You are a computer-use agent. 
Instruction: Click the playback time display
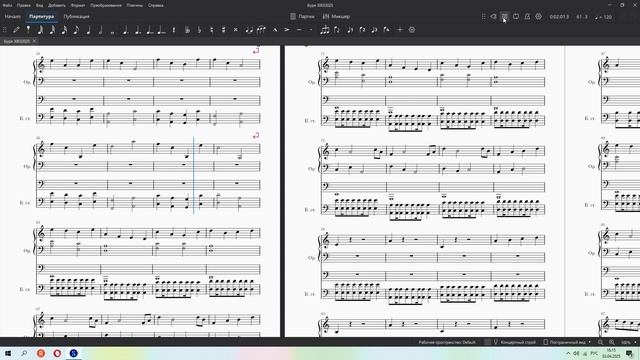click(559, 17)
